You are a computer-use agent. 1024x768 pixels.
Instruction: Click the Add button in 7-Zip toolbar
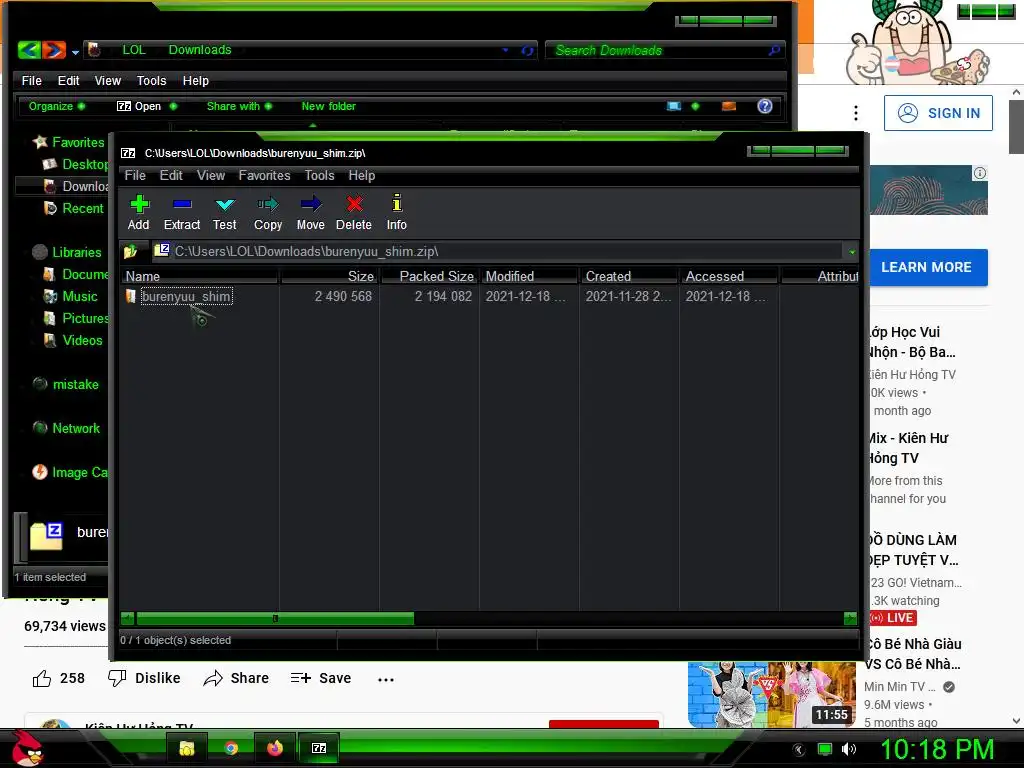click(x=138, y=213)
